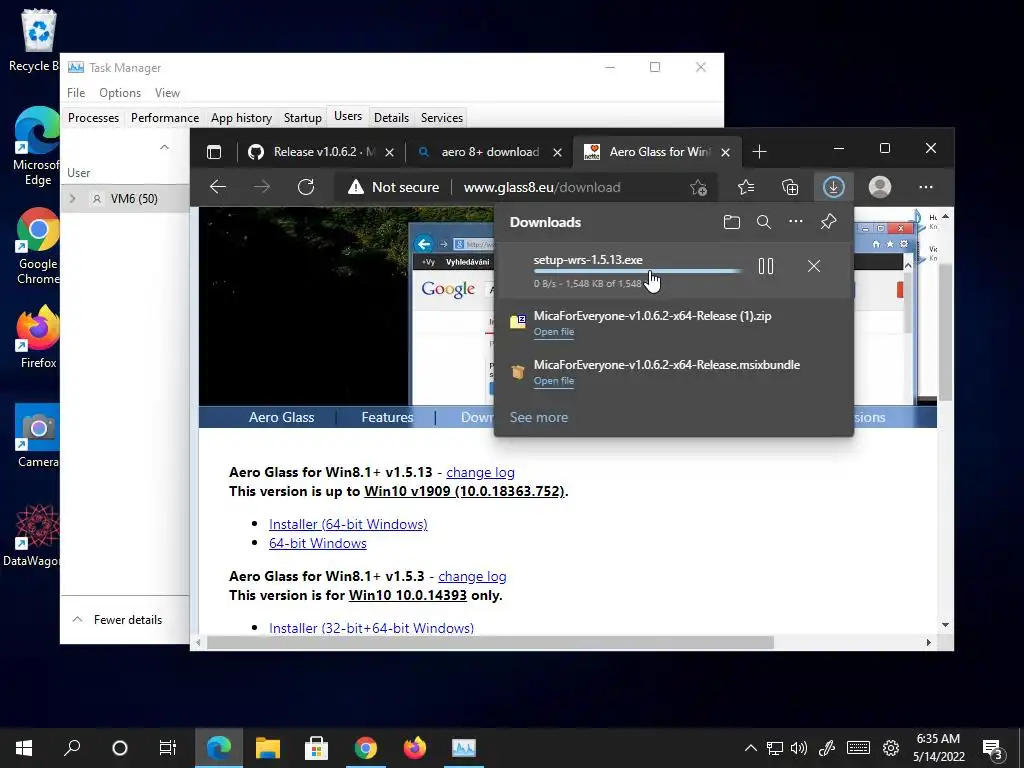Open Firefox from the taskbar

tap(415, 748)
